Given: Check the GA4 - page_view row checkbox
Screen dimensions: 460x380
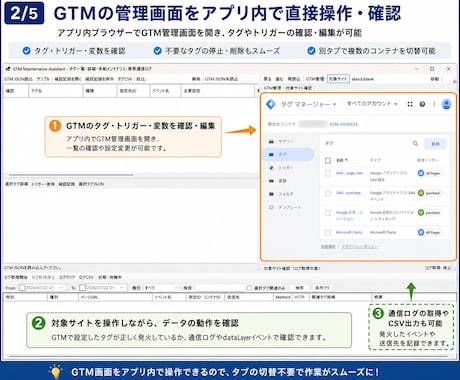Looking at the screenshot, I should [328, 173].
